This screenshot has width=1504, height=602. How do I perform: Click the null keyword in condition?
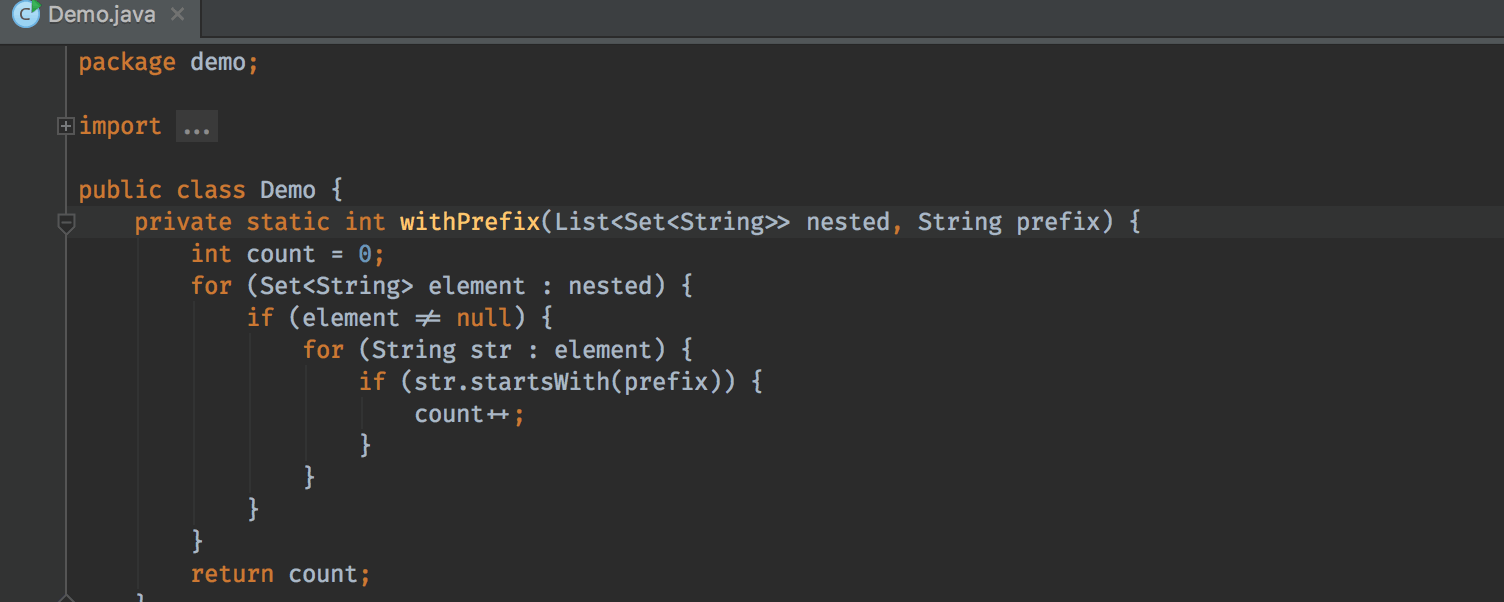[484, 318]
